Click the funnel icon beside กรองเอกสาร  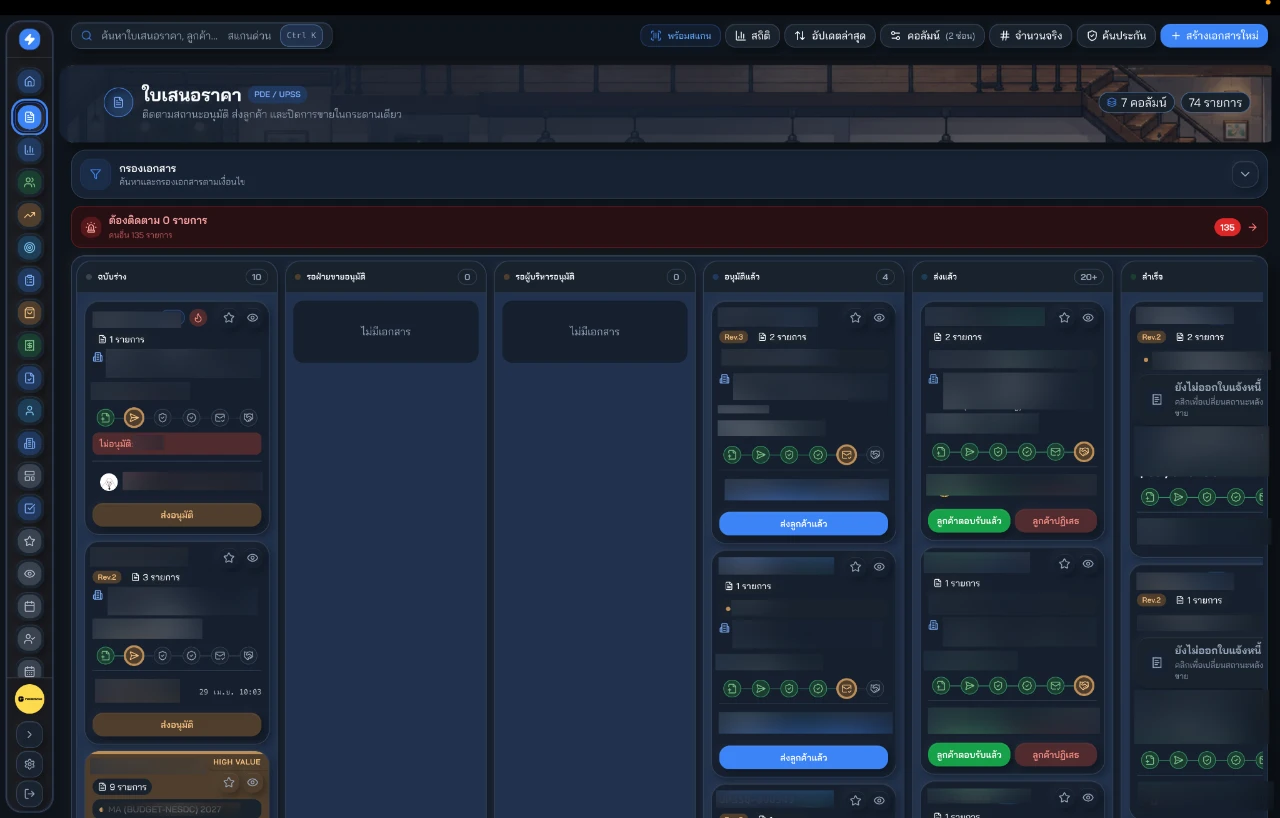[96, 174]
